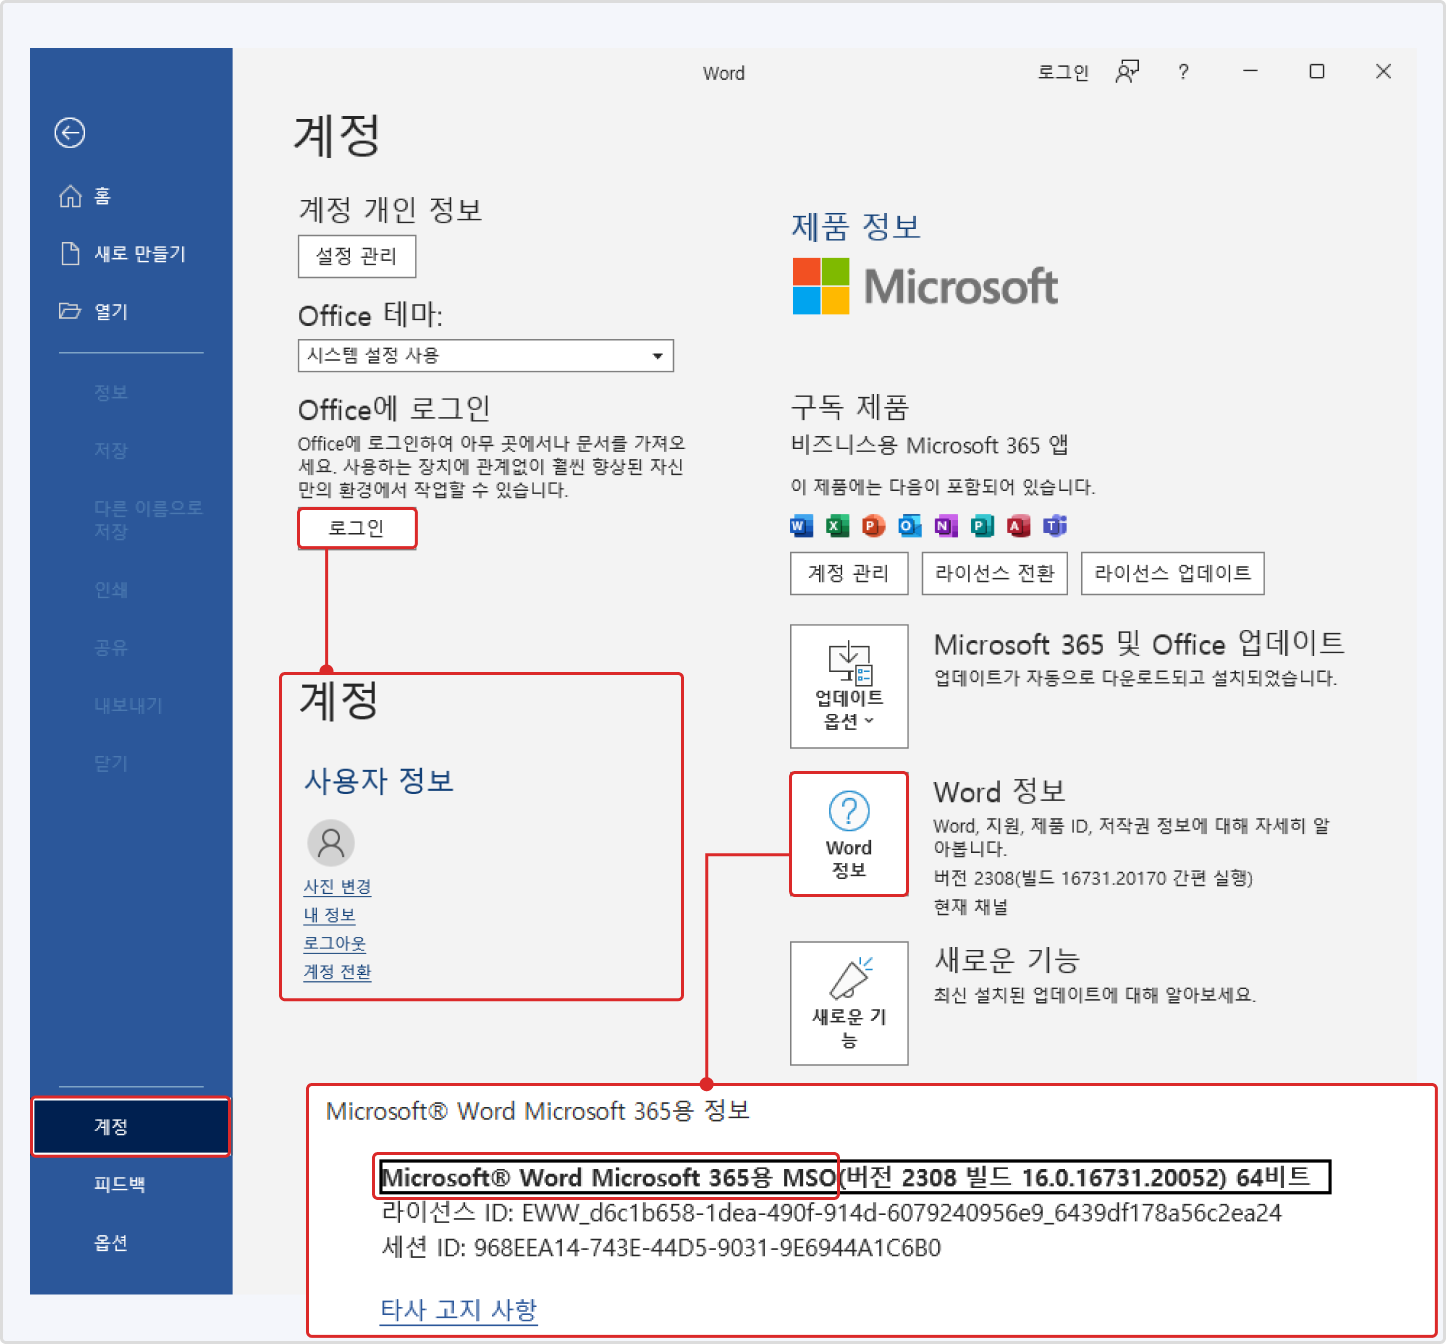Click the Excel app icon
Screen dimensions: 1446x1344
(x=837, y=526)
